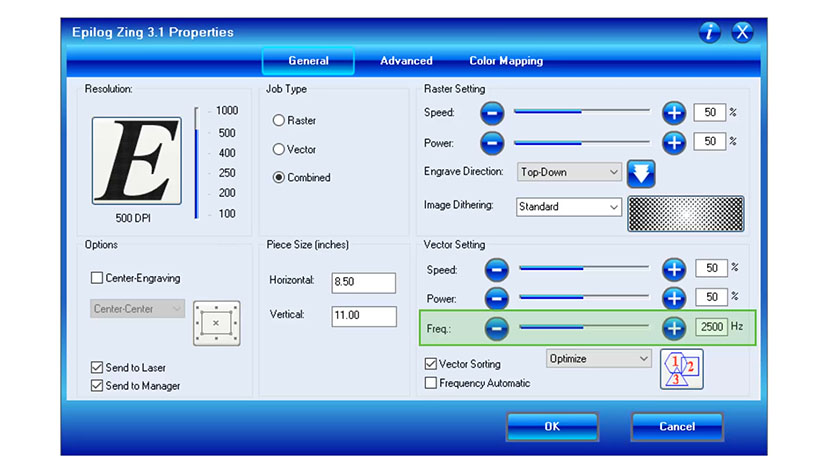830x473 pixels.
Task: Click the blue Engrave Direction arrow icon
Action: (x=641, y=173)
